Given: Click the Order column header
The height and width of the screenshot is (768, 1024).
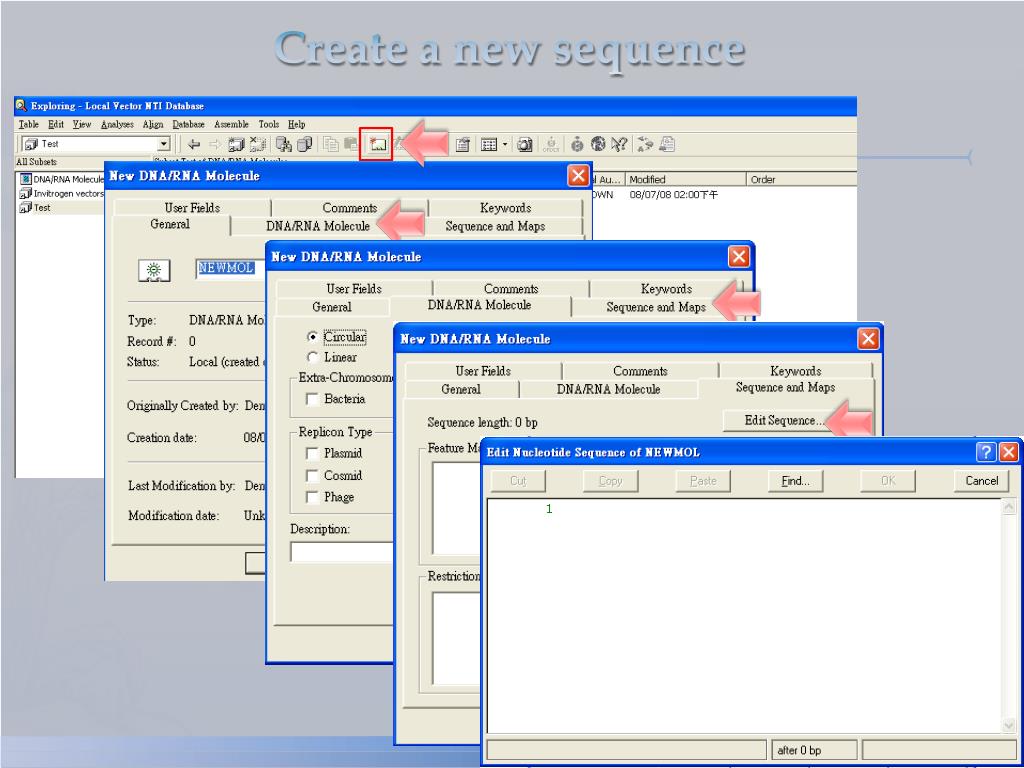Looking at the screenshot, I should pos(801,179).
